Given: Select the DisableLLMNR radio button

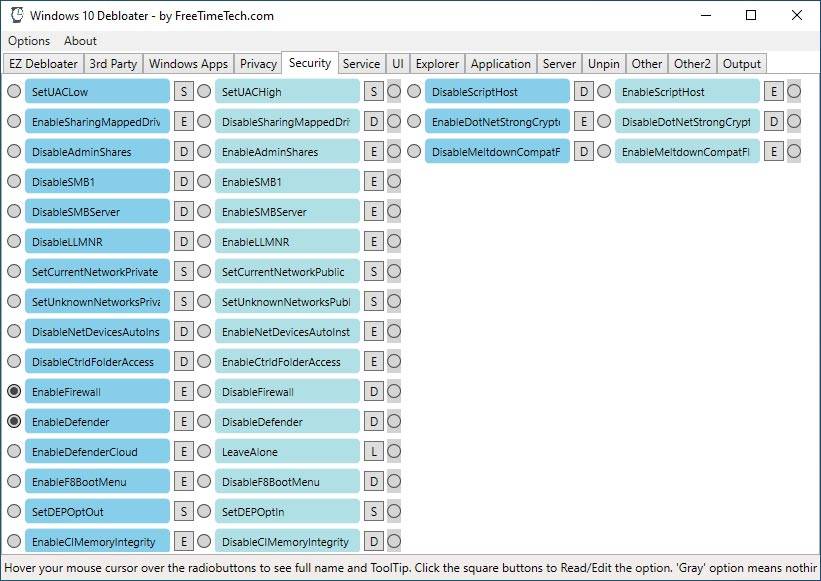Looking at the screenshot, I should [14, 241].
